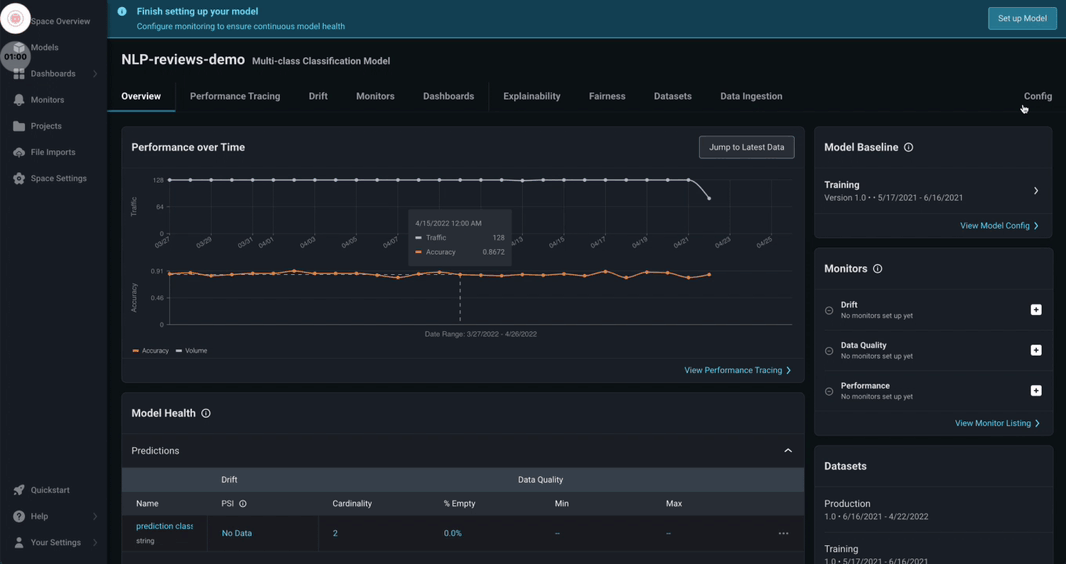
Task: Expand the Dashboards sidebar submenu arrow
Action: click(94, 73)
